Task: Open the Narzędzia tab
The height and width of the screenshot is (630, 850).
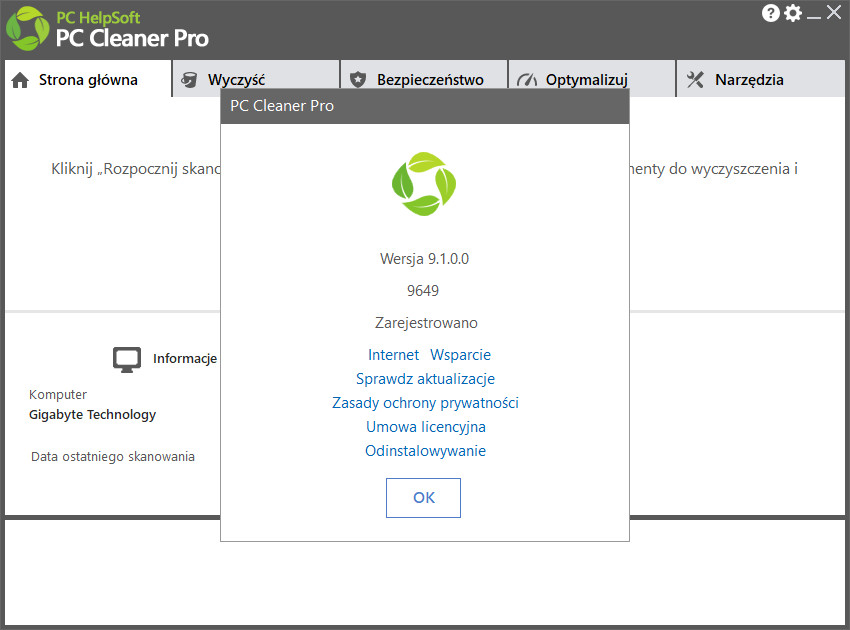Action: coord(761,79)
